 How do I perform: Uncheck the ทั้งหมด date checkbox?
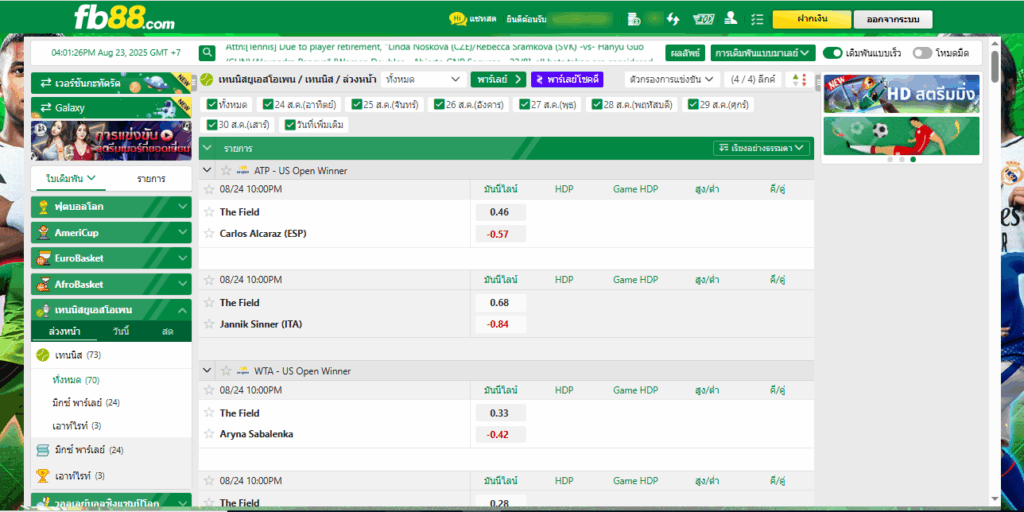tap(212, 104)
